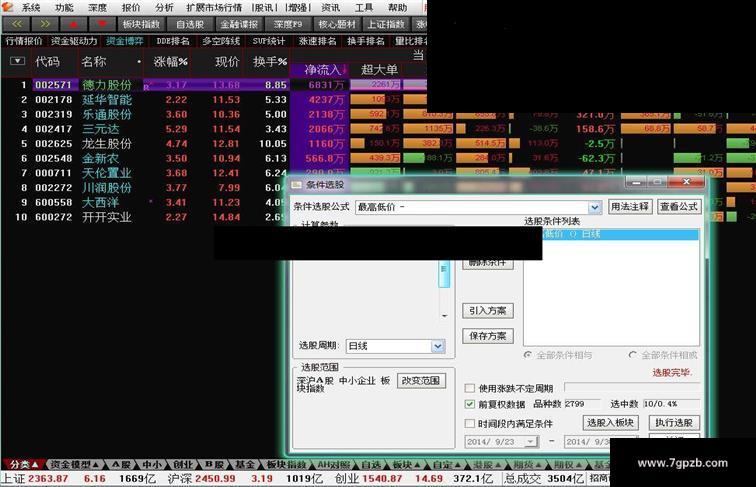Open the 功能 menu
The height and width of the screenshot is (487, 756).
pyautogui.click(x=64, y=7)
